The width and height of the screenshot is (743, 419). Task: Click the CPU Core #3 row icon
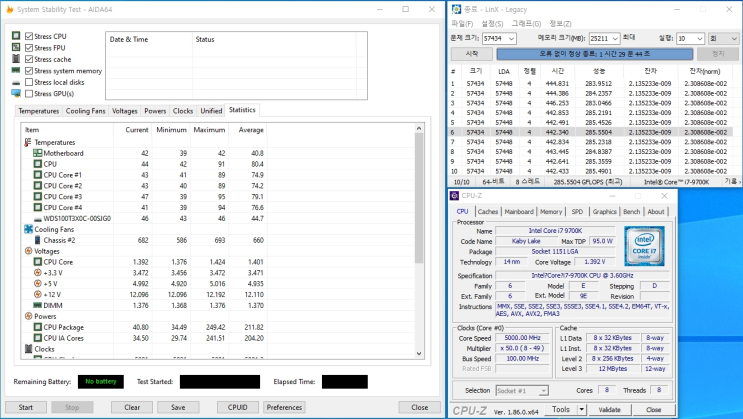(37, 197)
